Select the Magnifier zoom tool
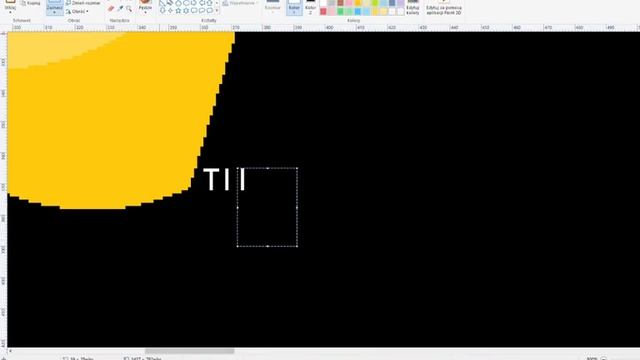The image size is (640, 360). pyautogui.click(x=129, y=9)
